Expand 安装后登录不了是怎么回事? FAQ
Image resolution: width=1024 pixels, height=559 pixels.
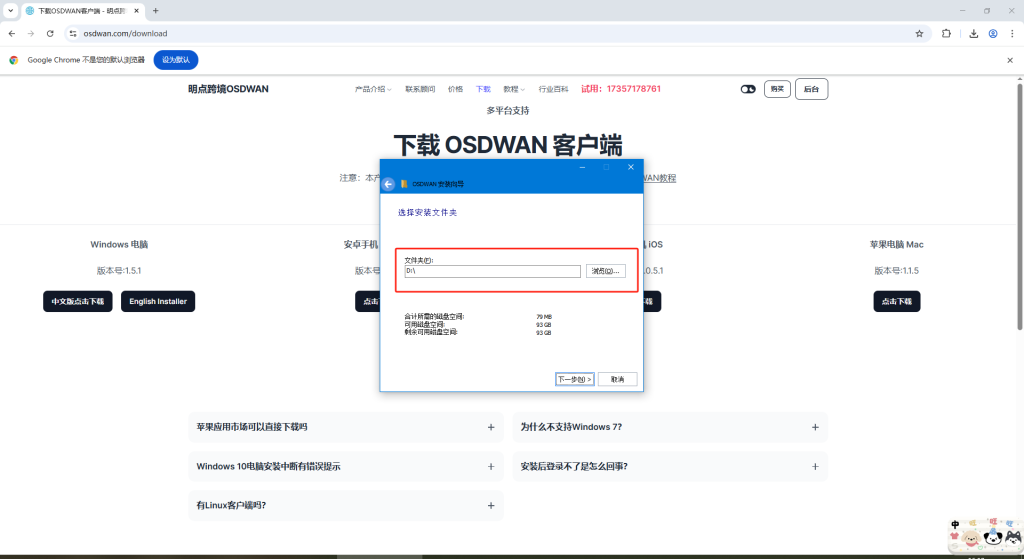[670, 466]
